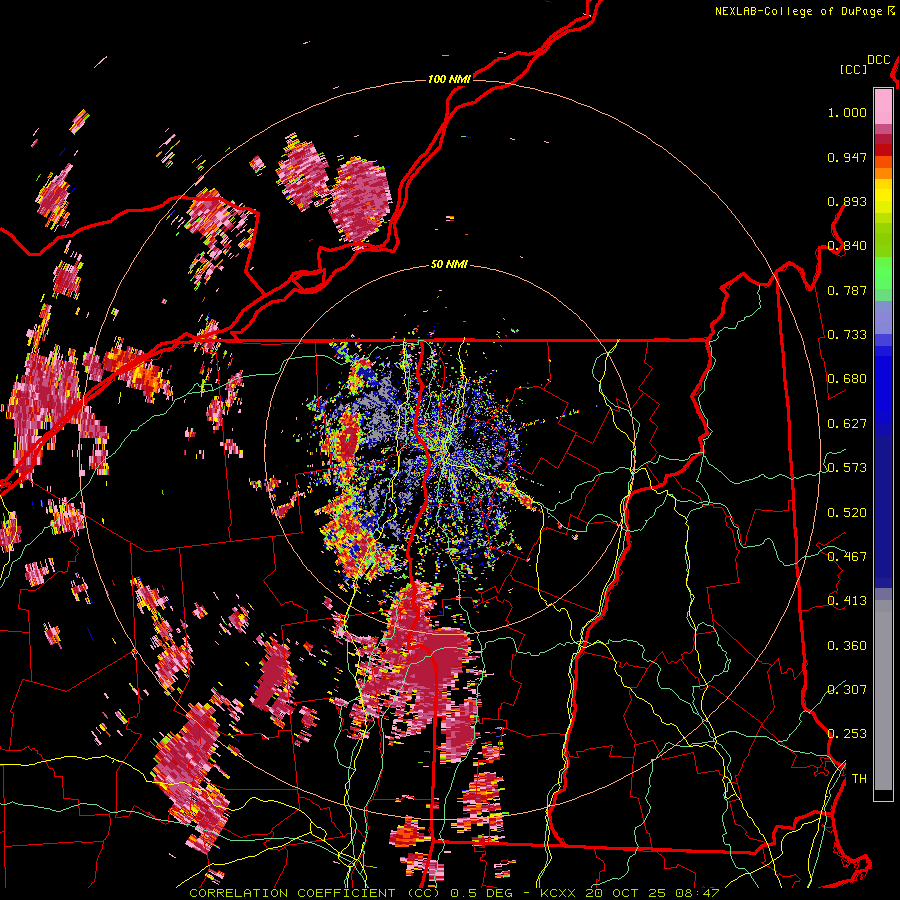Click the yellow segment of the color bar

(x=883, y=197)
